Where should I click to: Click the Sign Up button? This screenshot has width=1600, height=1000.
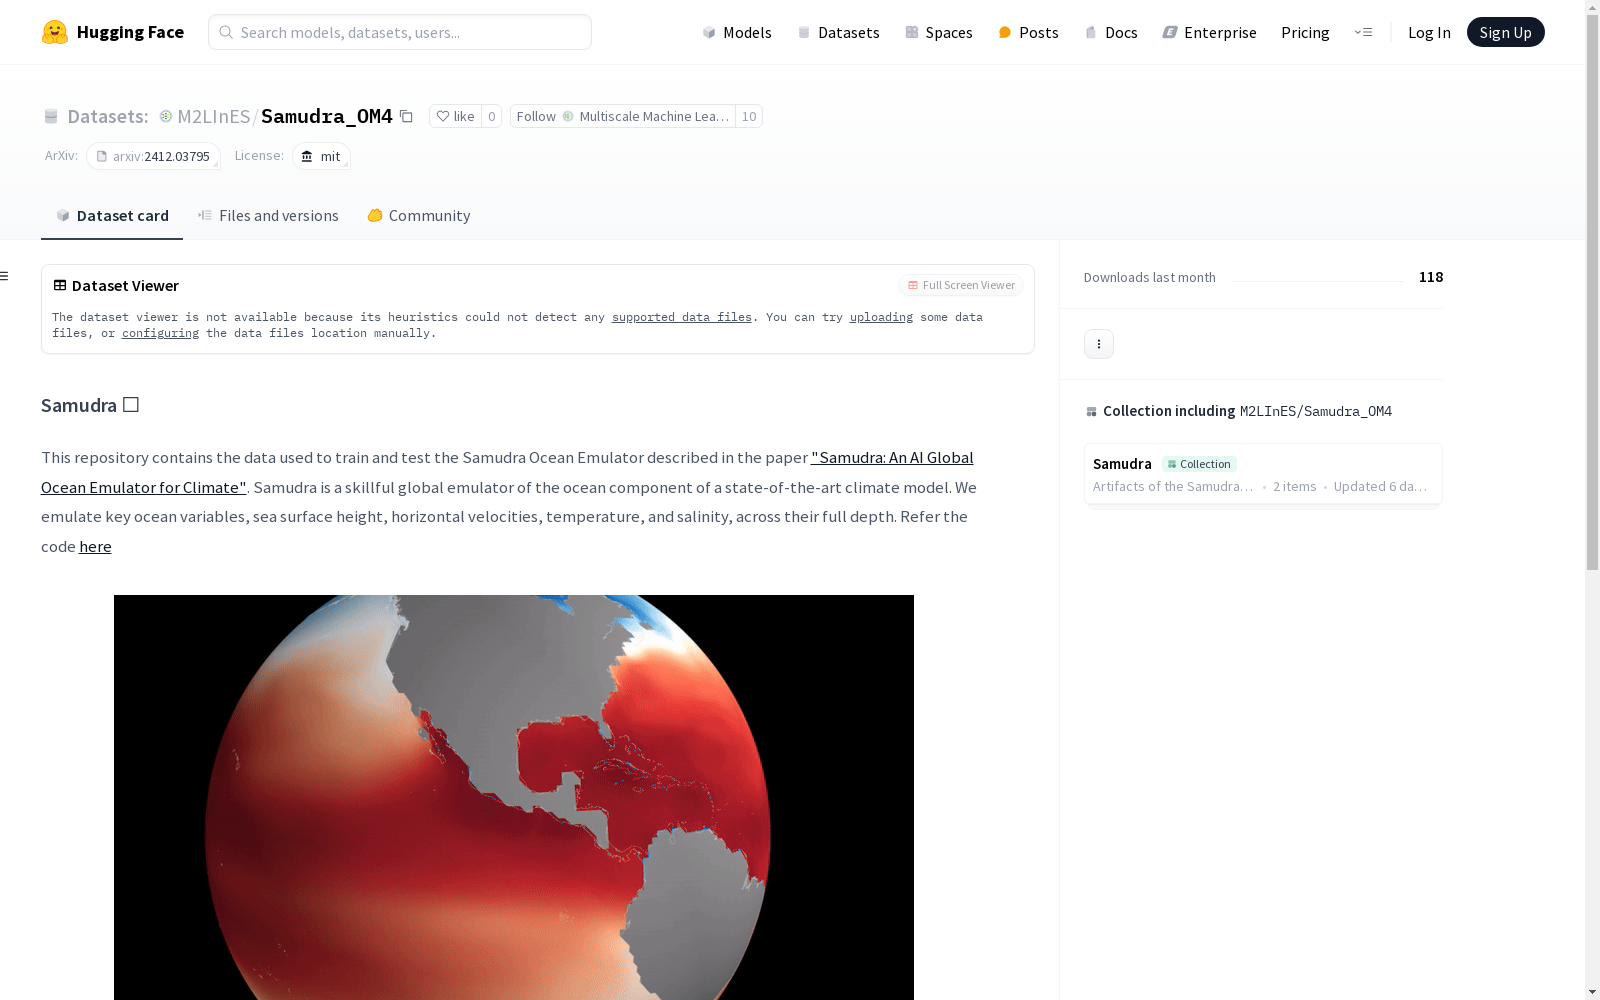(1505, 32)
